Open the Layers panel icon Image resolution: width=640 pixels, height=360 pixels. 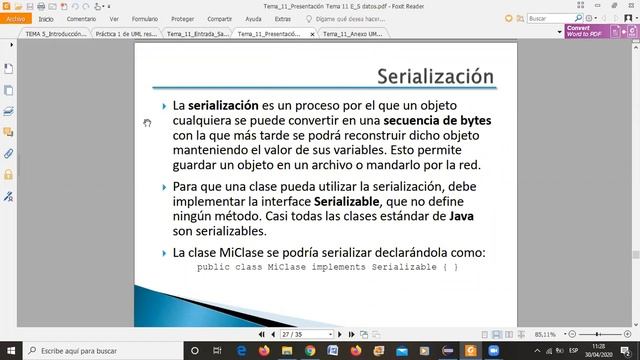tap(8, 111)
